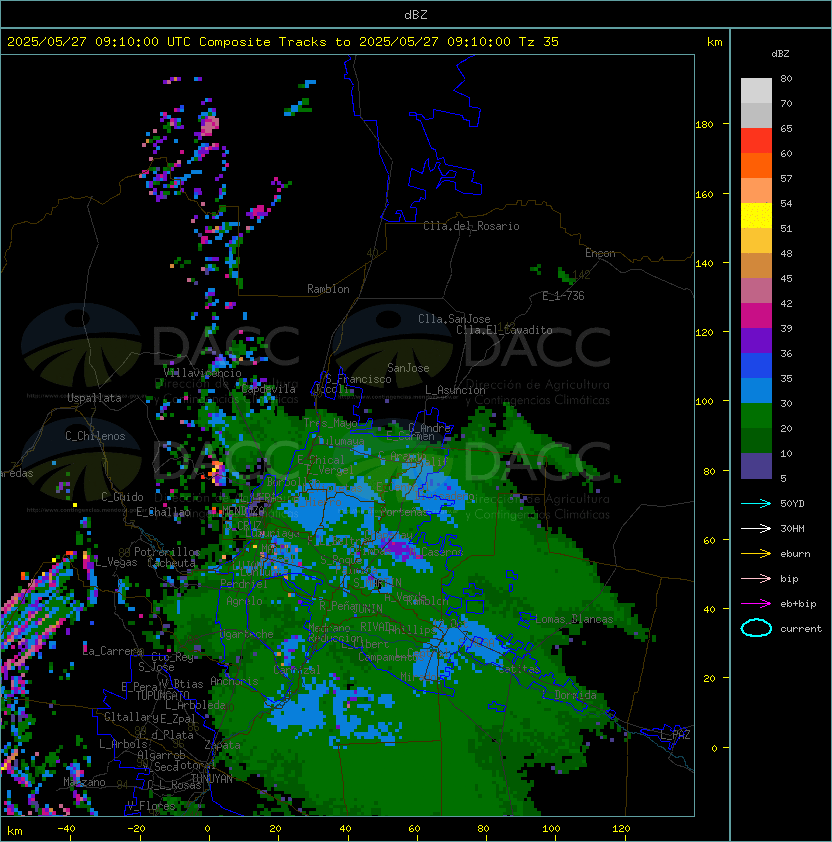Click the 'current' legend label
The width and height of the screenshot is (832, 842).
click(x=801, y=629)
